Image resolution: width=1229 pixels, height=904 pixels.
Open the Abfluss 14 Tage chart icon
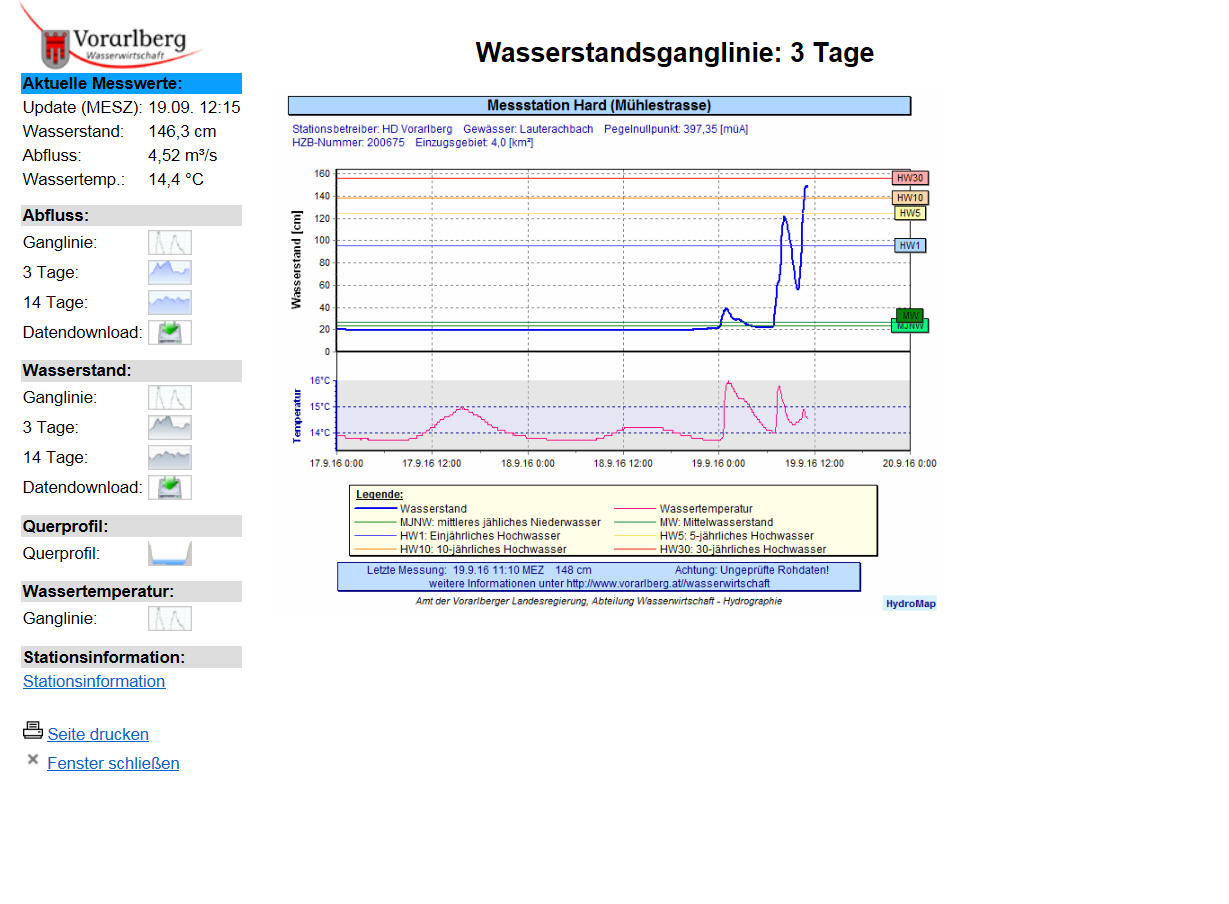tap(170, 303)
